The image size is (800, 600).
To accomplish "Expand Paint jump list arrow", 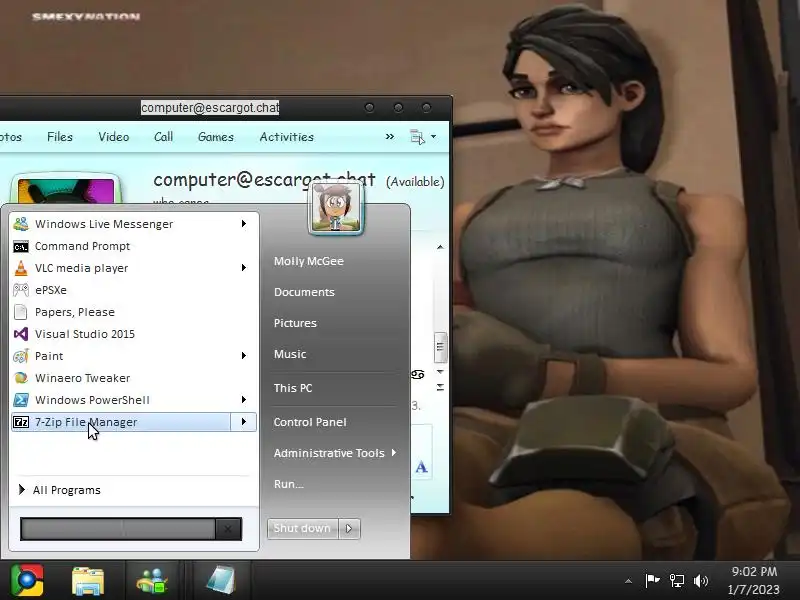I will point(244,356).
